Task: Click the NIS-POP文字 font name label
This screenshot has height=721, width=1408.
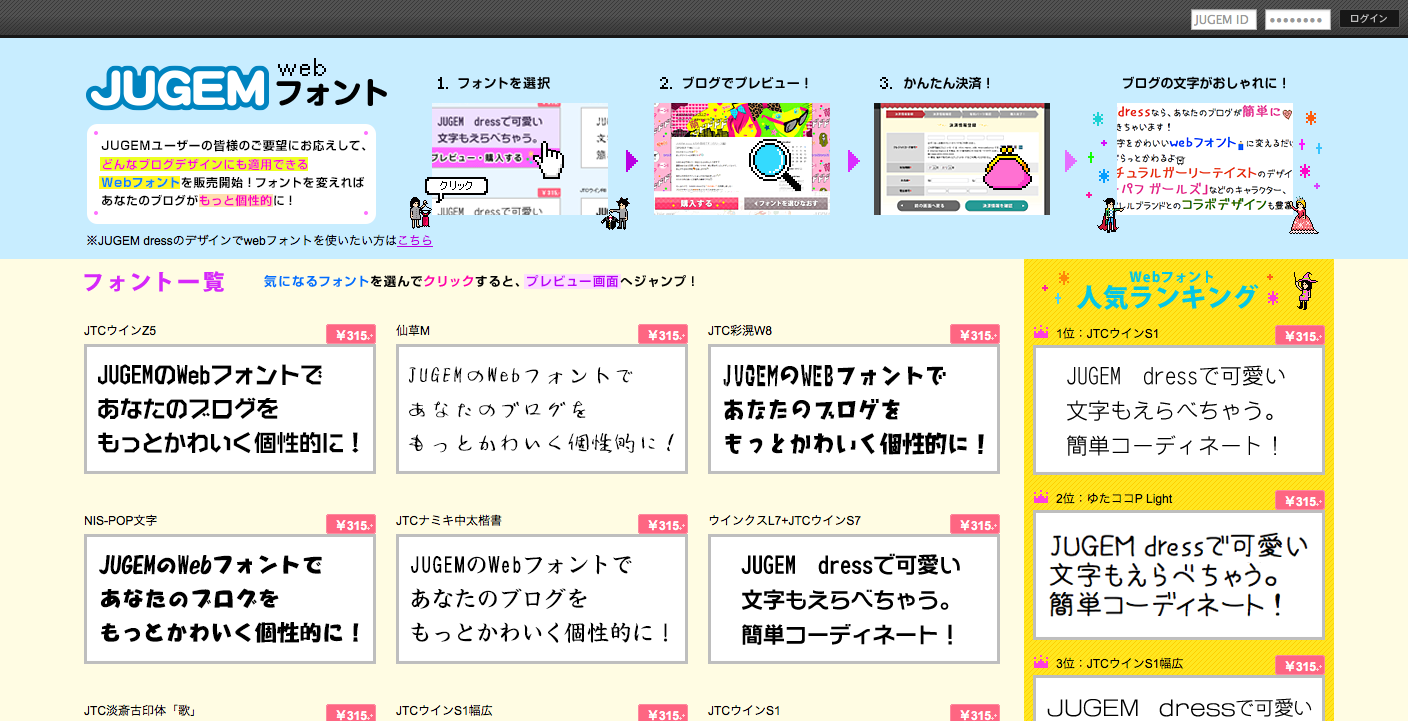Action: coord(120,521)
